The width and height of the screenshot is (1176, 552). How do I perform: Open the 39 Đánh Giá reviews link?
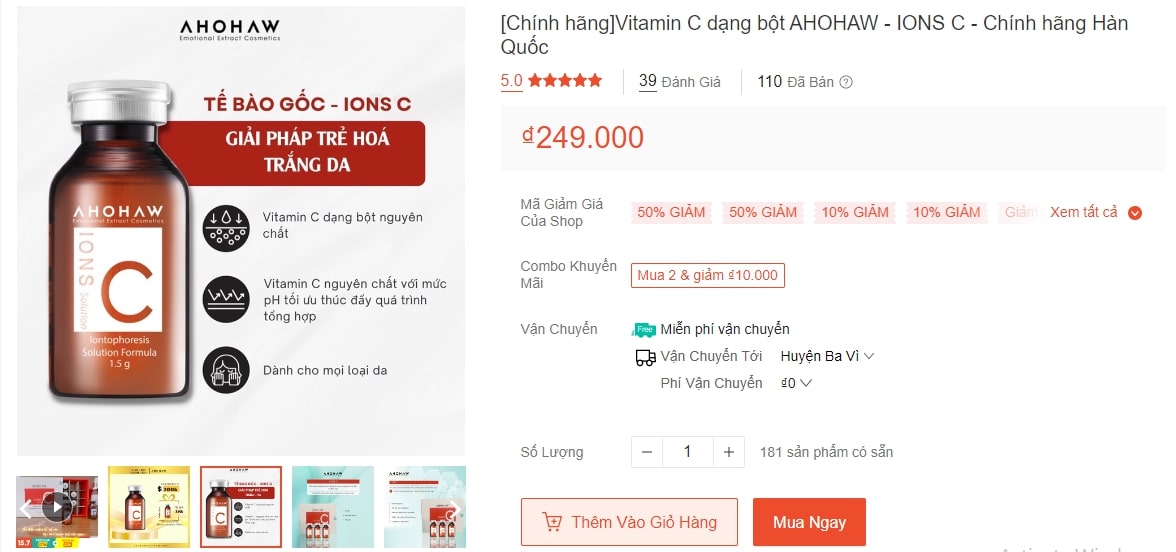coord(680,82)
